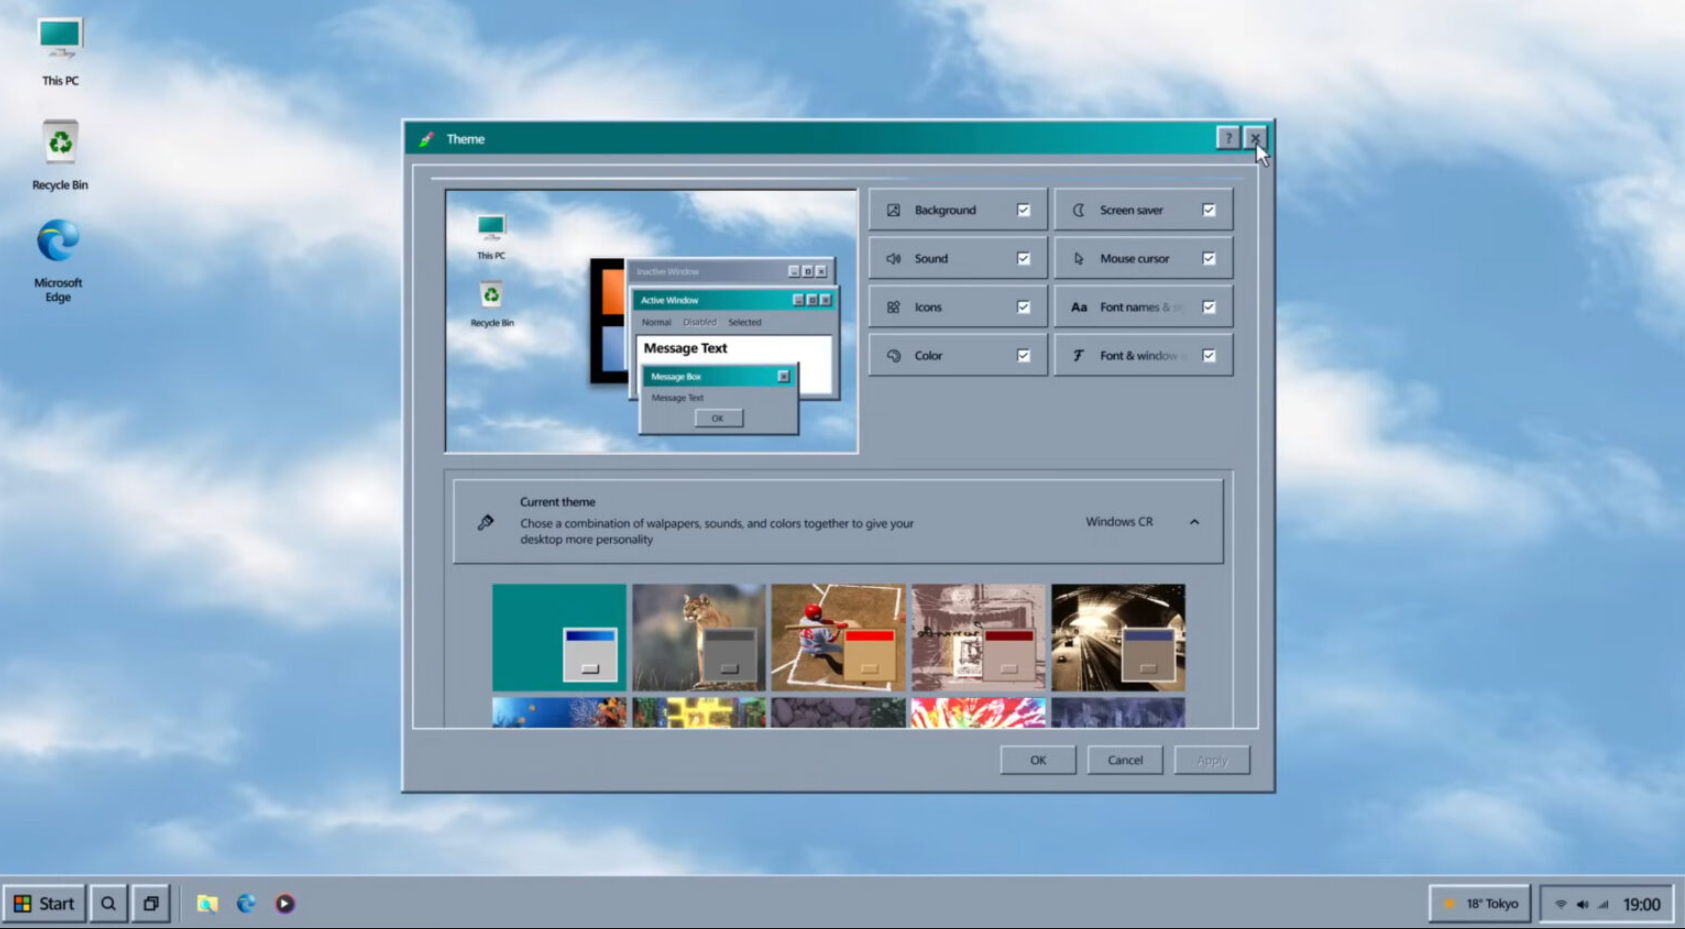
Task: Click the Sound speaker icon
Action: (x=893, y=258)
